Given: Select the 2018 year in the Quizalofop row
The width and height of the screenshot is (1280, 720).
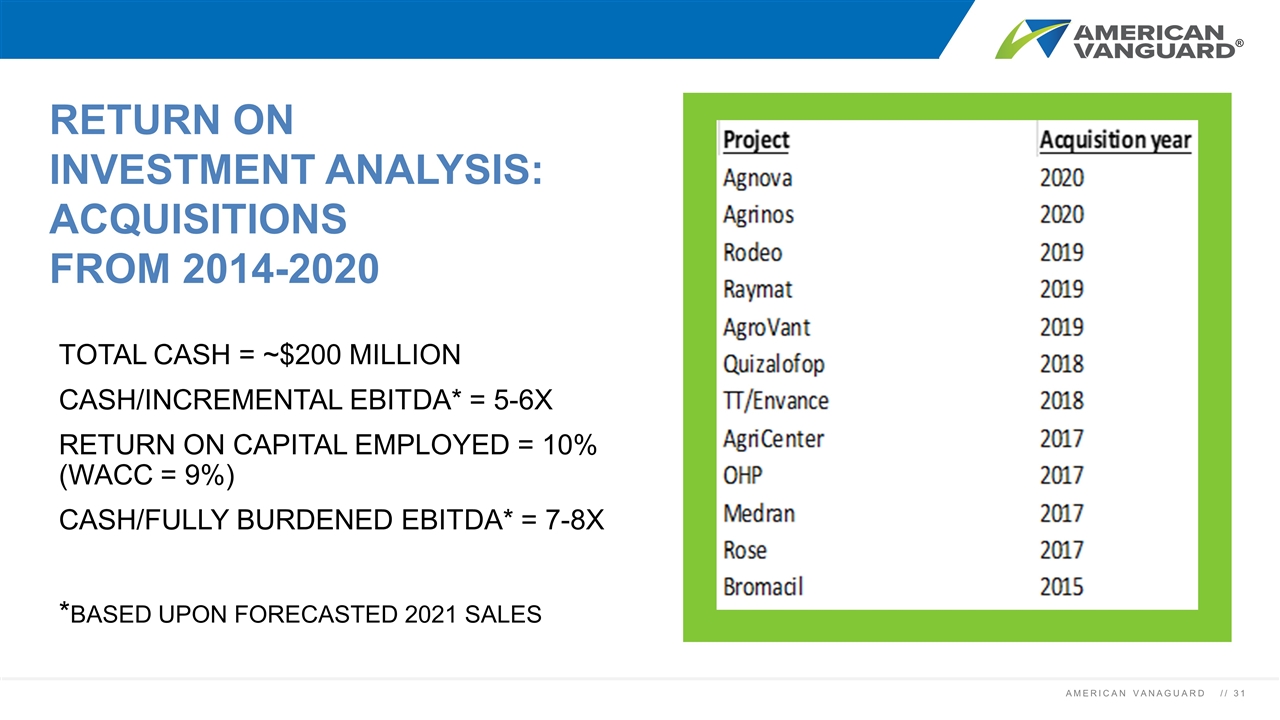Looking at the screenshot, I should [1061, 364].
